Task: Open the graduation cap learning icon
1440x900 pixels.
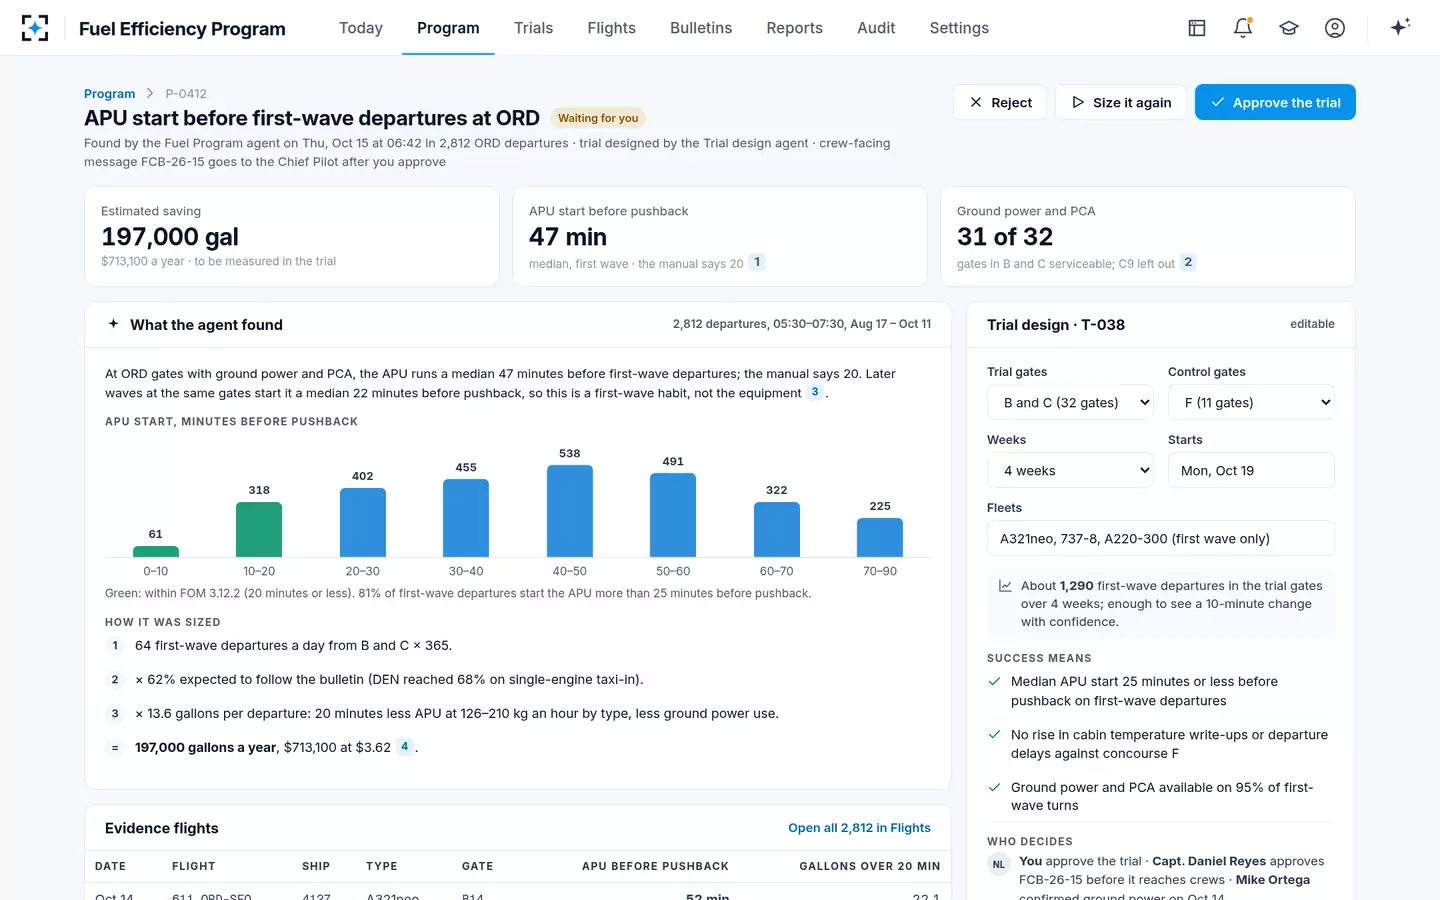Action: pyautogui.click(x=1289, y=28)
